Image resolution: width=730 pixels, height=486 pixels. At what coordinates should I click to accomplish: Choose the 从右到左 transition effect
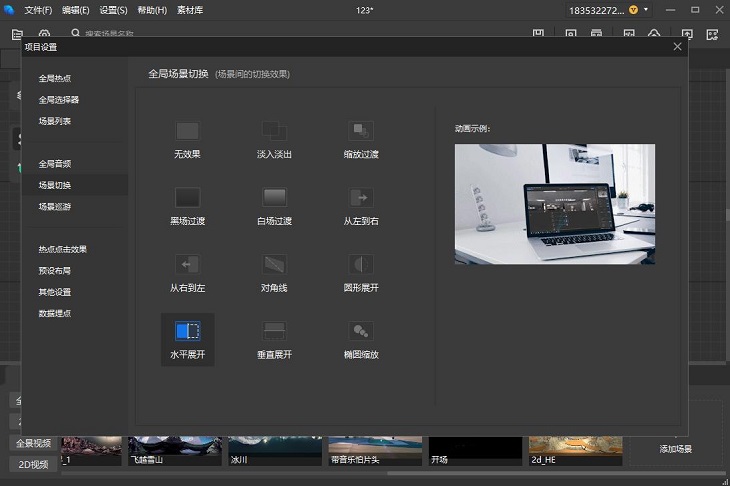coord(187,264)
